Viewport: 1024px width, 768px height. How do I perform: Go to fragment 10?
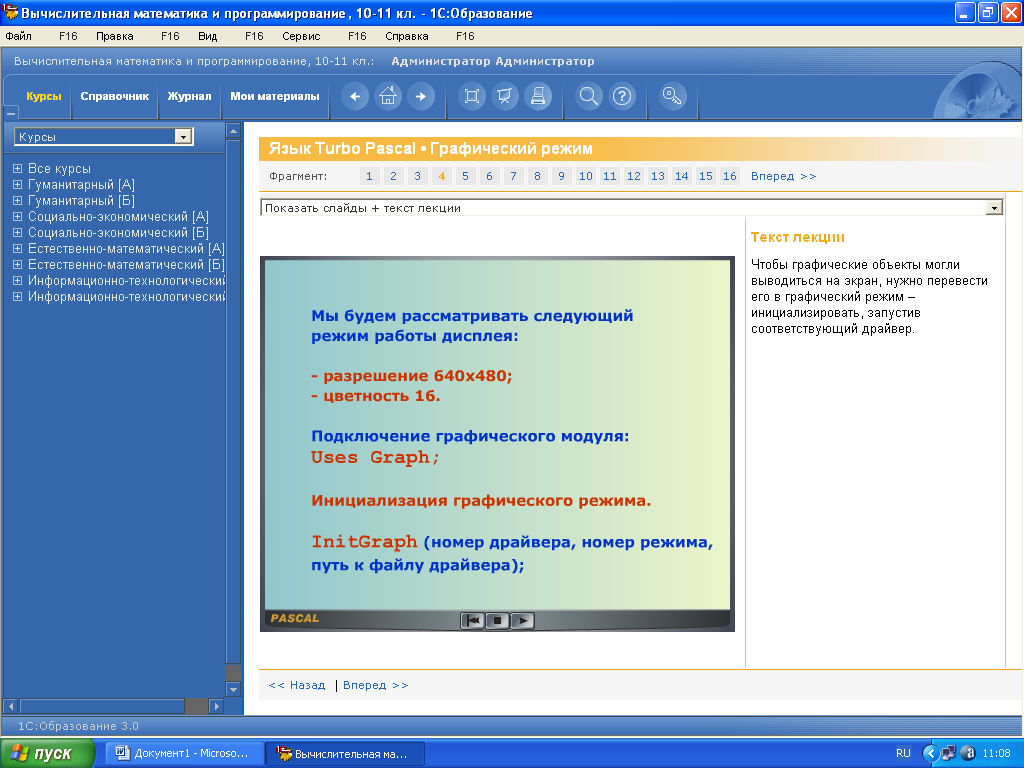586,176
